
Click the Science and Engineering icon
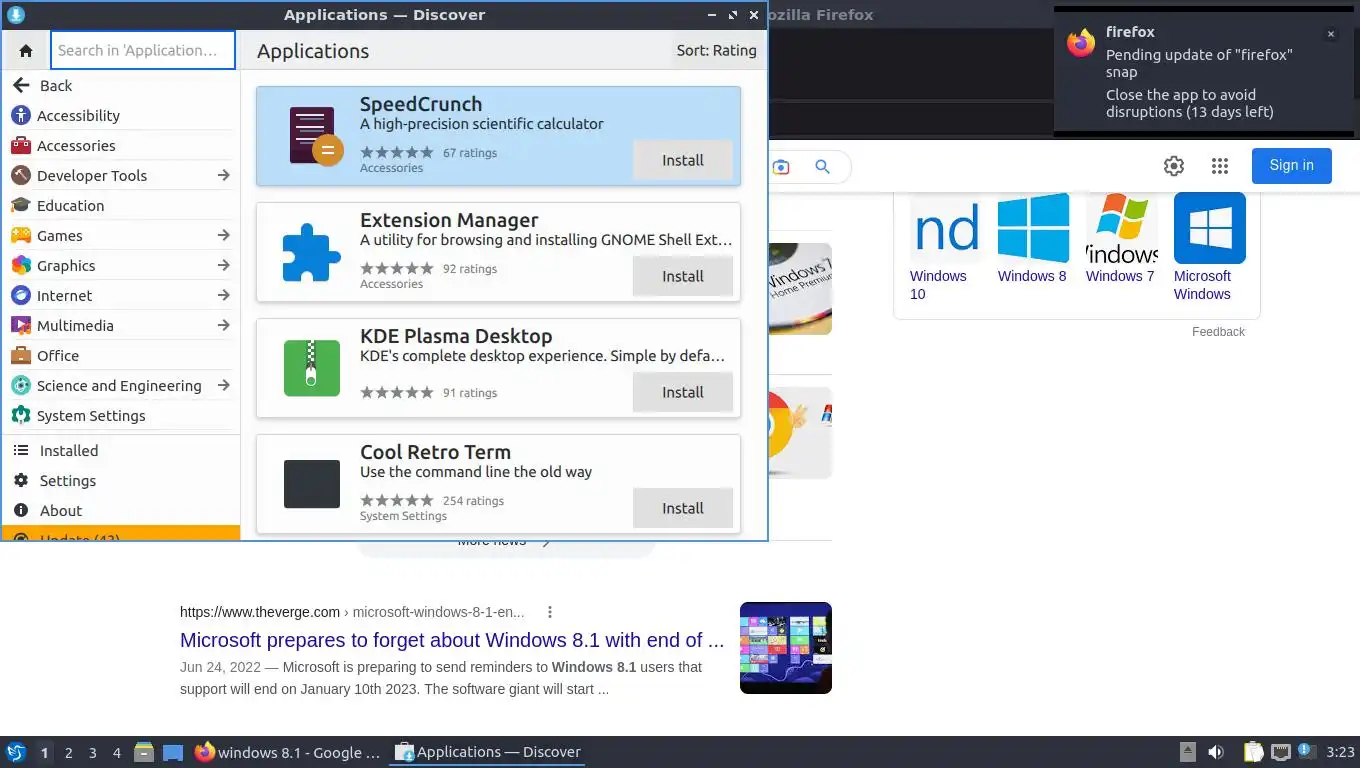point(21,386)
